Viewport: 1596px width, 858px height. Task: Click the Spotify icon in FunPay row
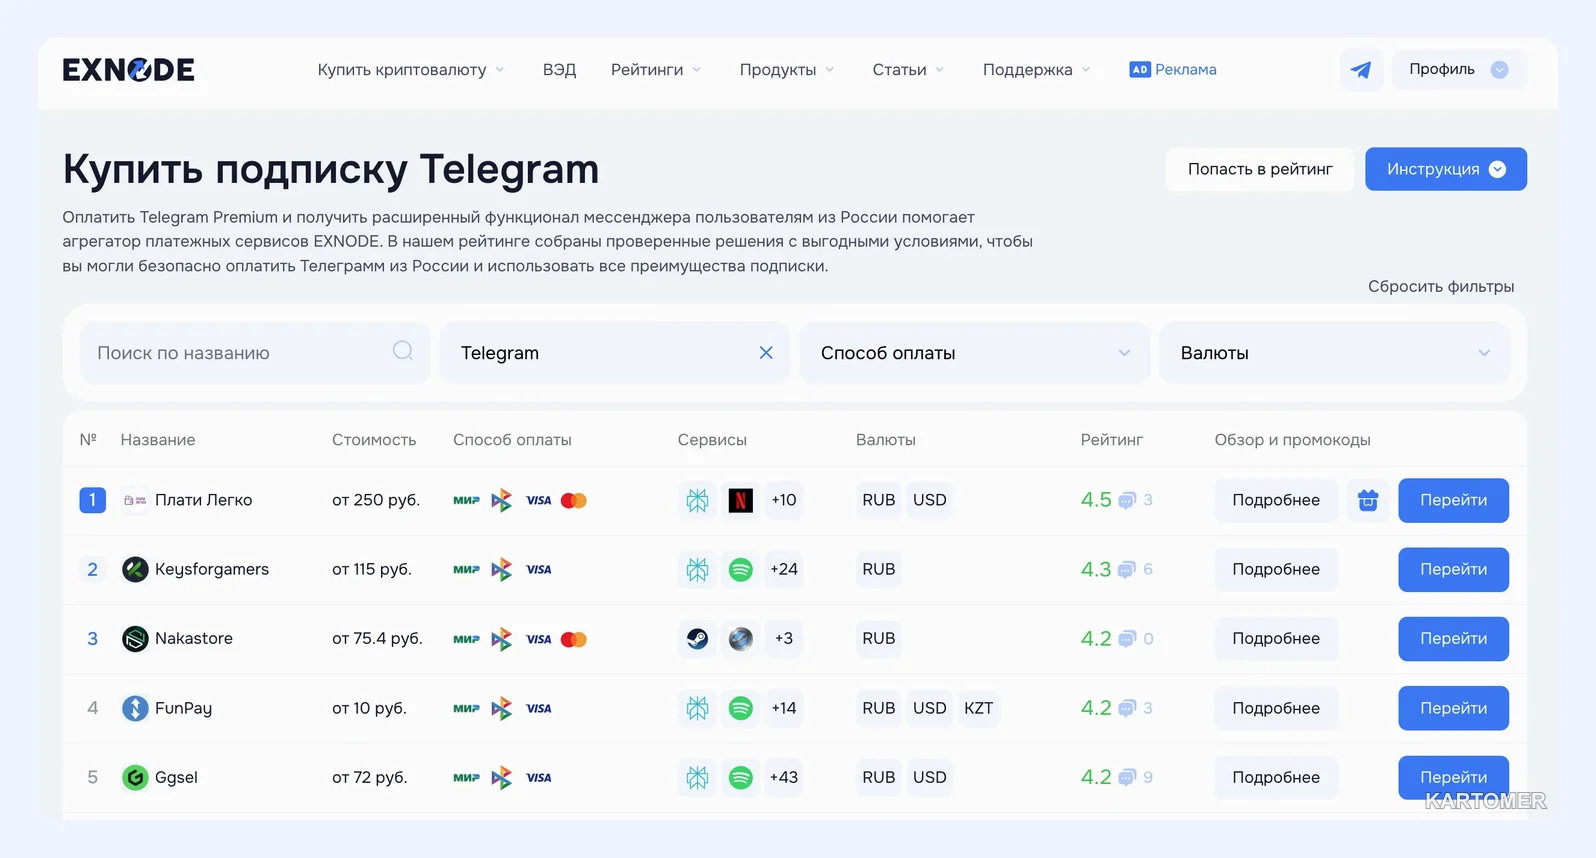[x=740, y=708]
